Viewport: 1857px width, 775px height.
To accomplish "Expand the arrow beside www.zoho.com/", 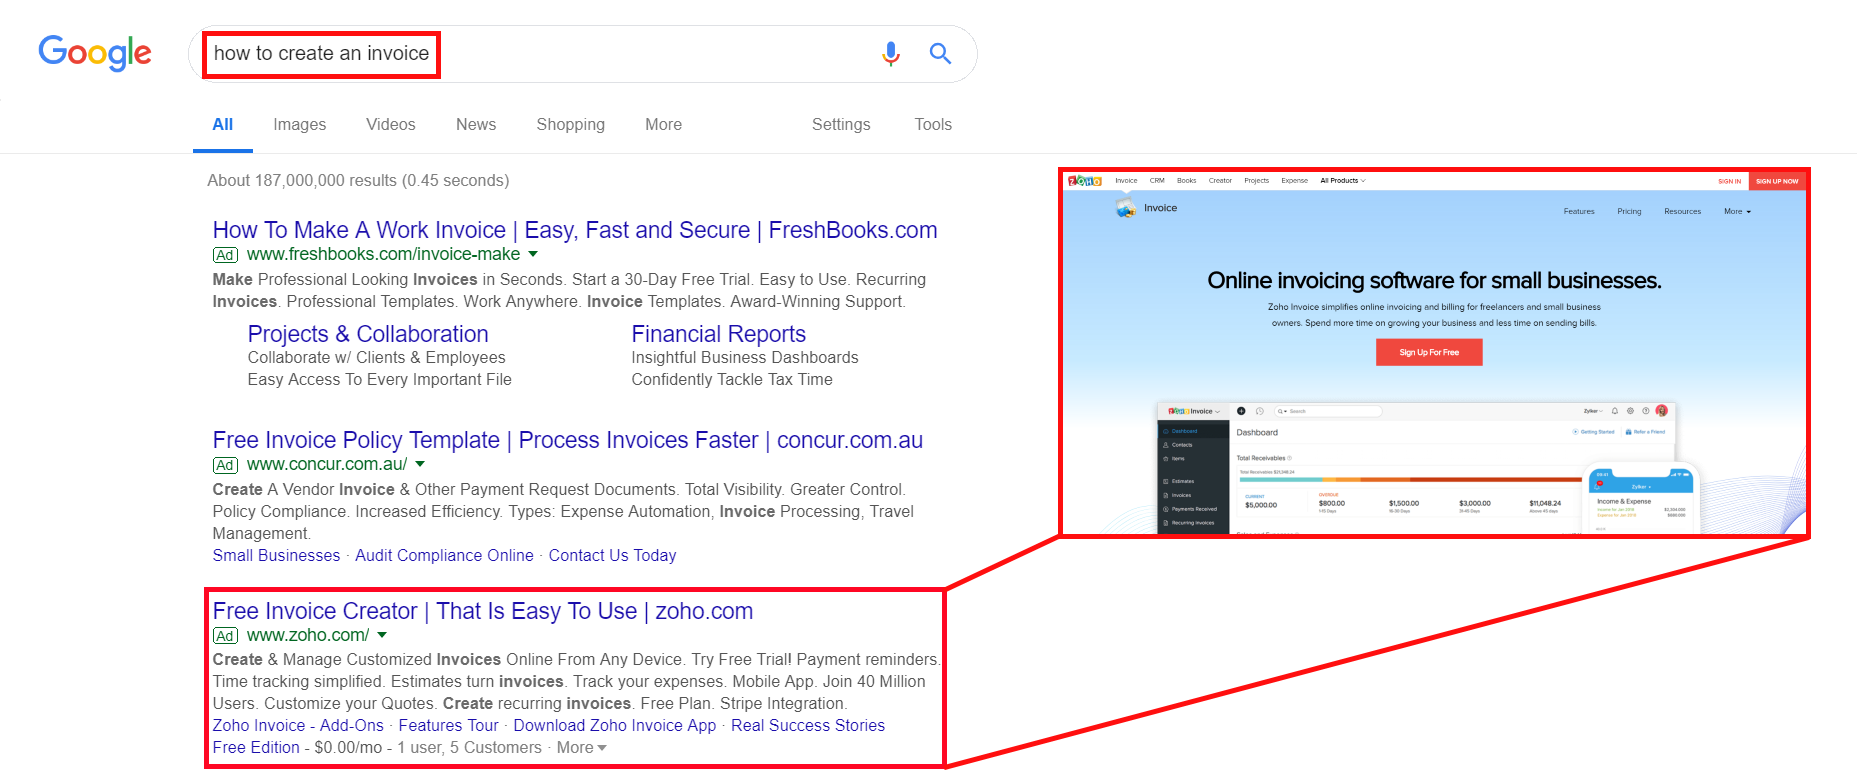I will (382, 635).
